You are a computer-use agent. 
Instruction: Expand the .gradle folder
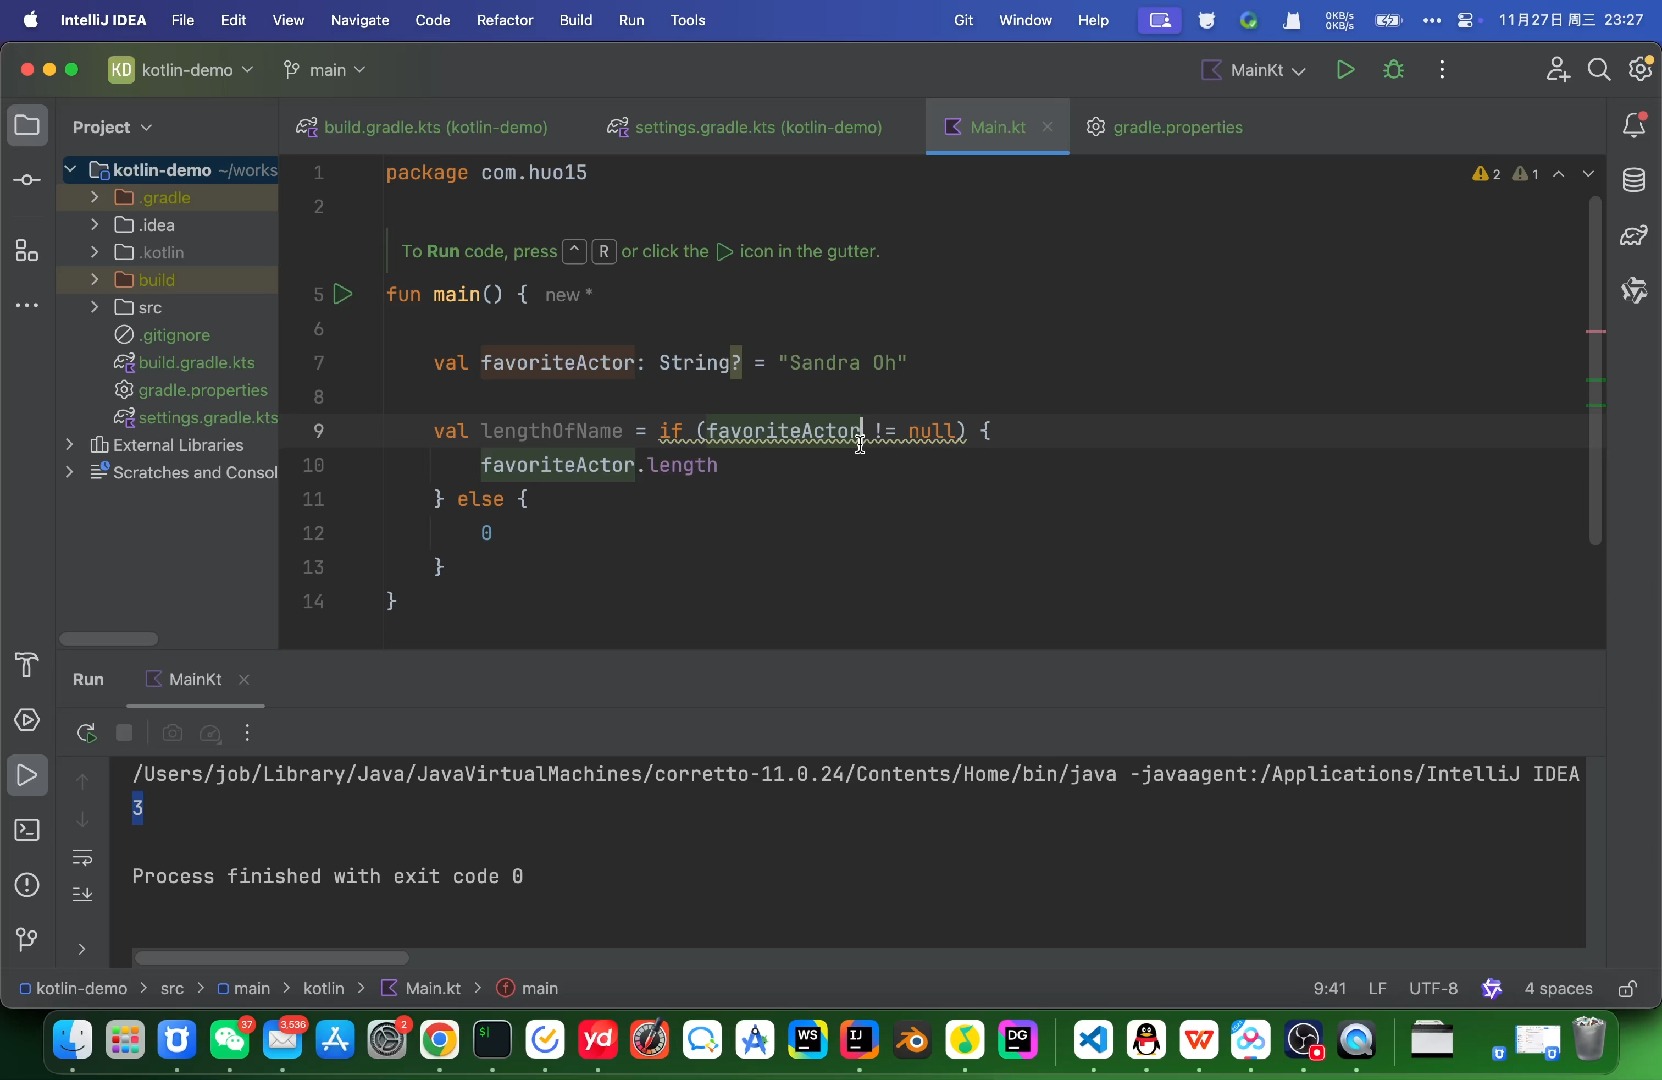click(95, 197)
